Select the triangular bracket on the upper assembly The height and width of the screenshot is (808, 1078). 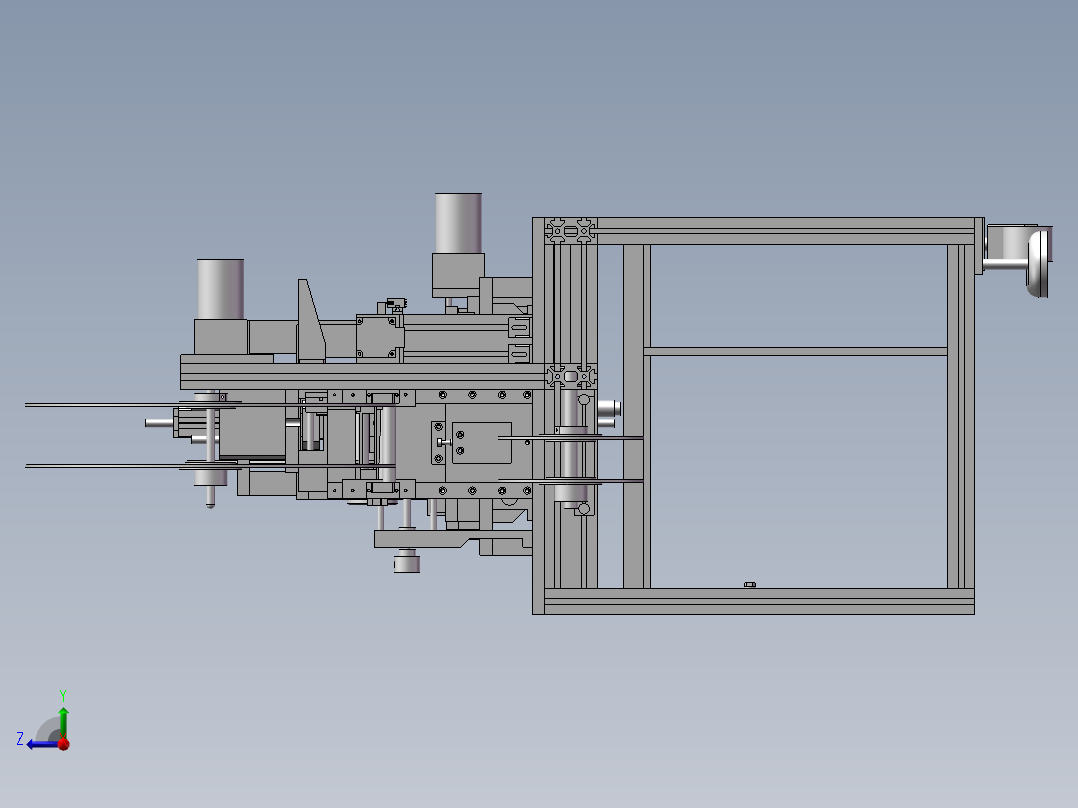point(311,320)
